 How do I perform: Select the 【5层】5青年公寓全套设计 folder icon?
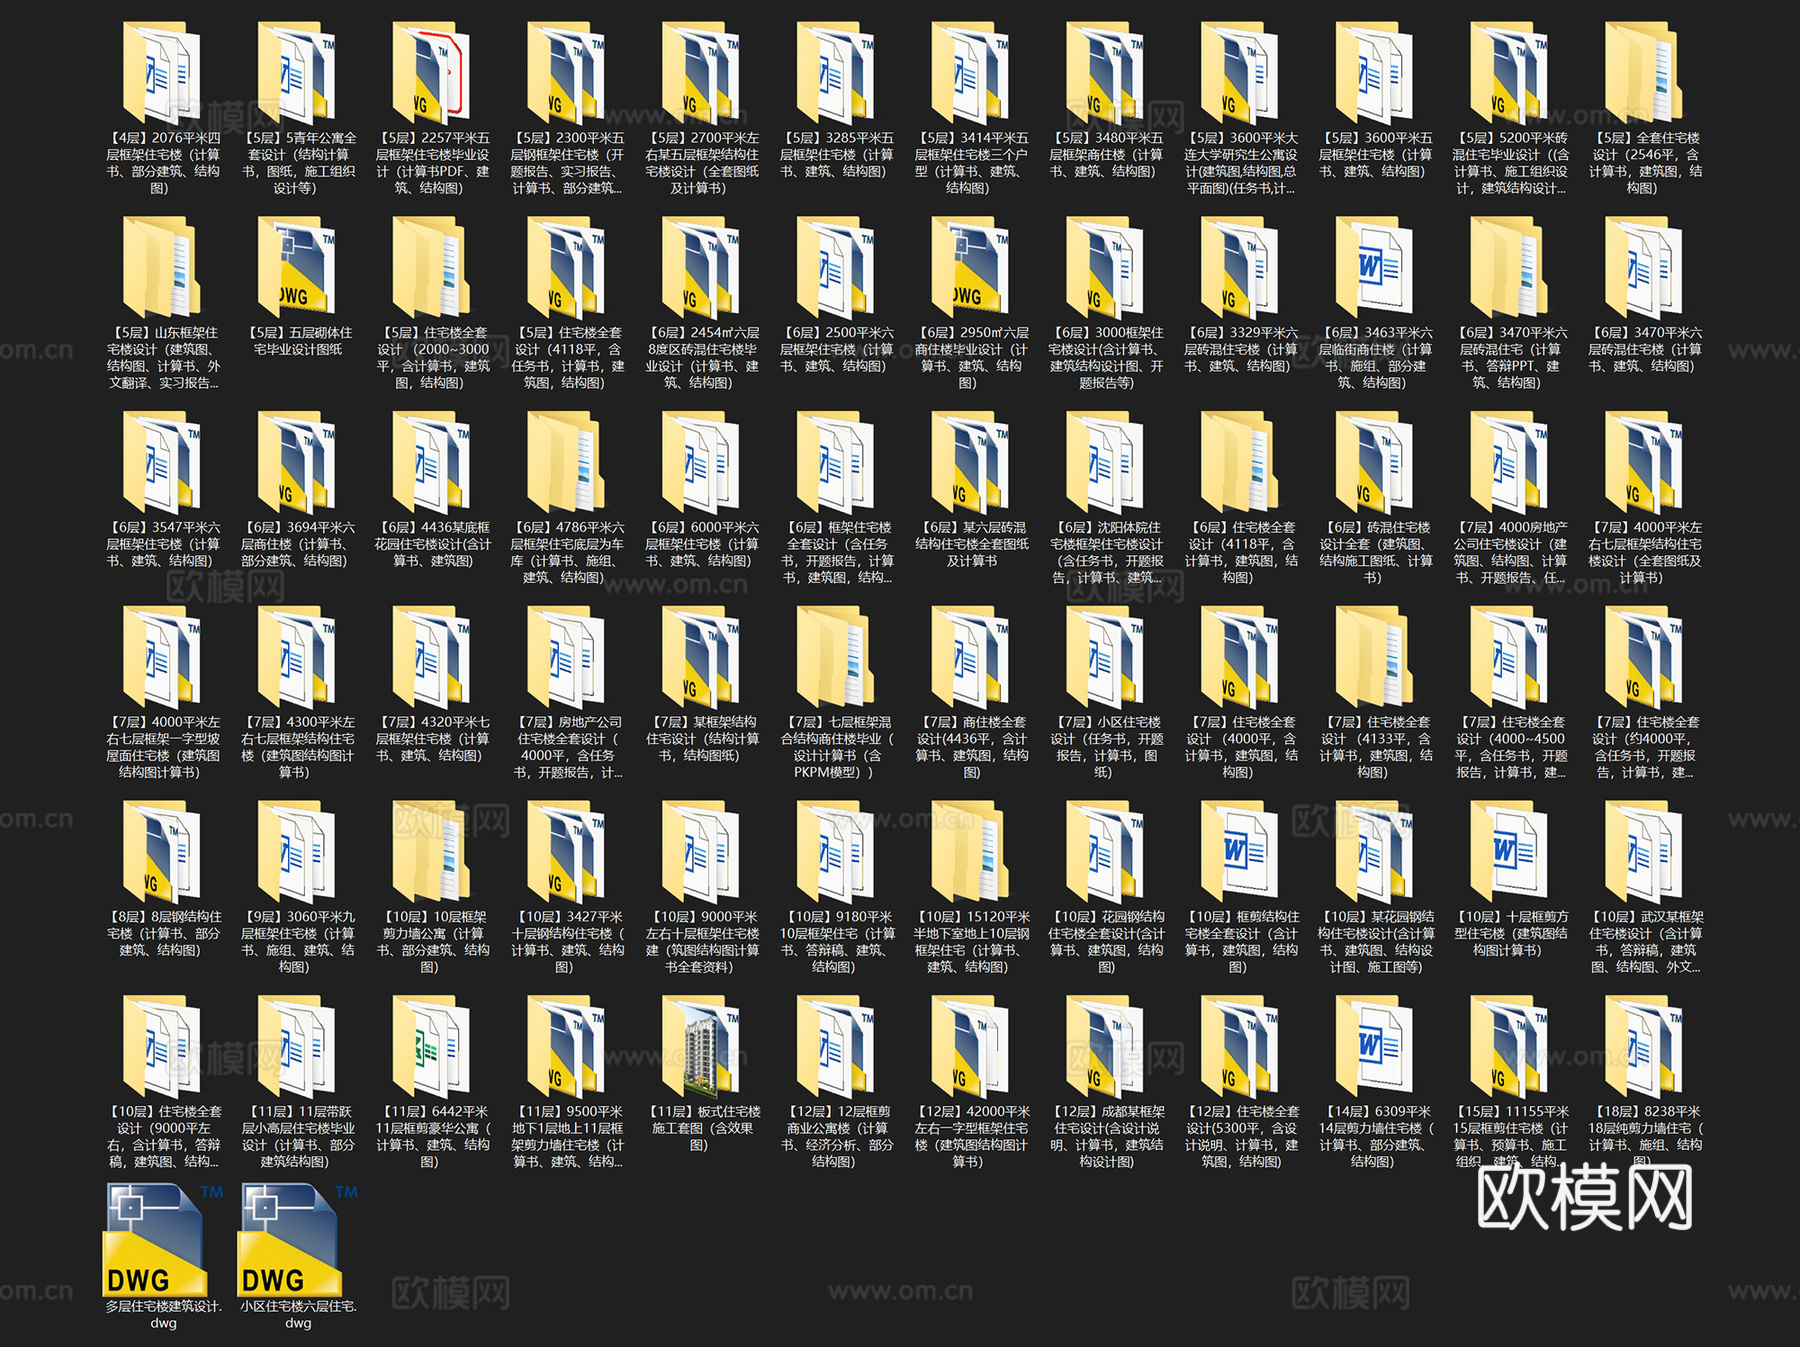pyautogui.click(x=297, y=75)
